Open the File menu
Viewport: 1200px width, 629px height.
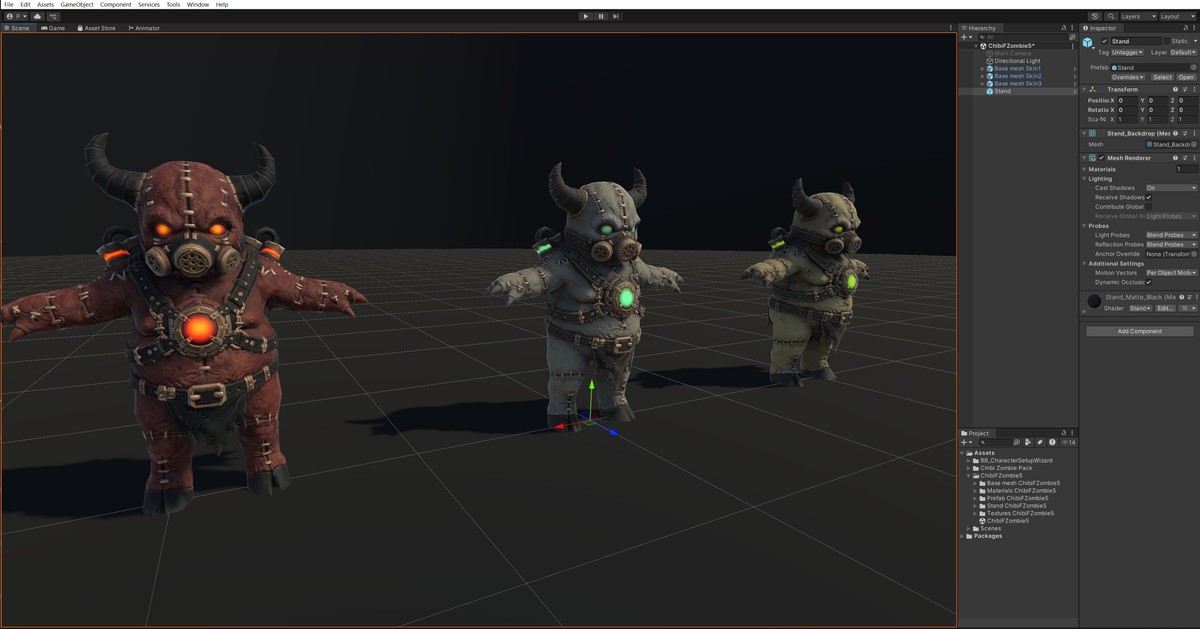coord(9,4)
